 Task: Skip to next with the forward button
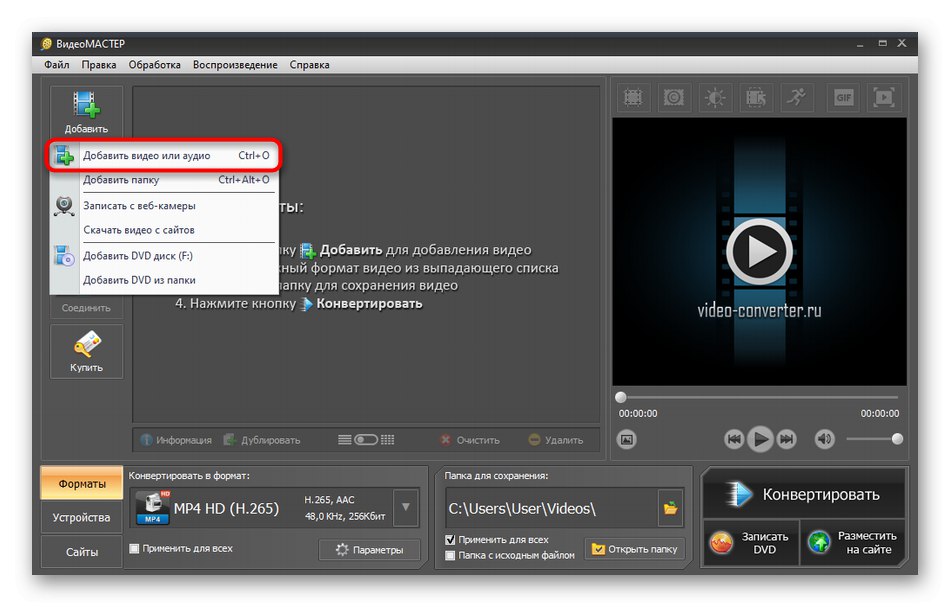pyautogui.click(x=786, y=439)
